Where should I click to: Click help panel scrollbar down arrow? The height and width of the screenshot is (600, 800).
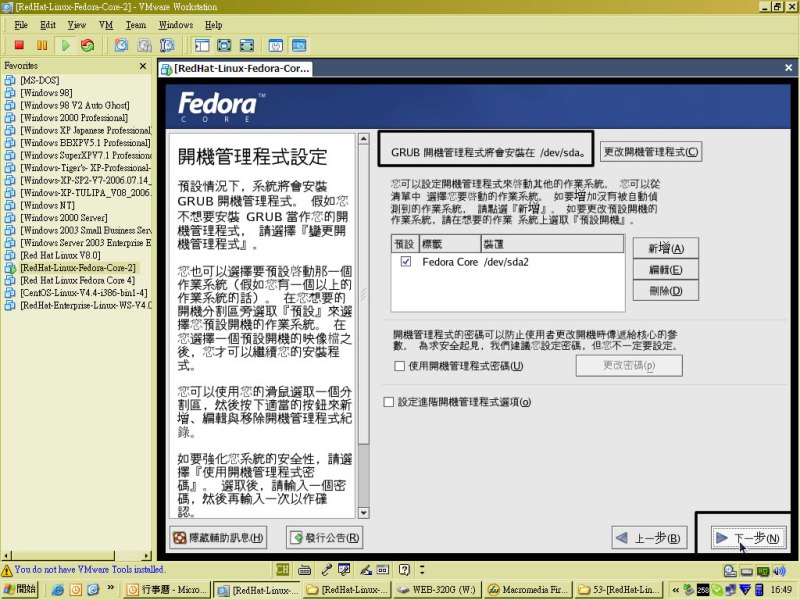363,513
